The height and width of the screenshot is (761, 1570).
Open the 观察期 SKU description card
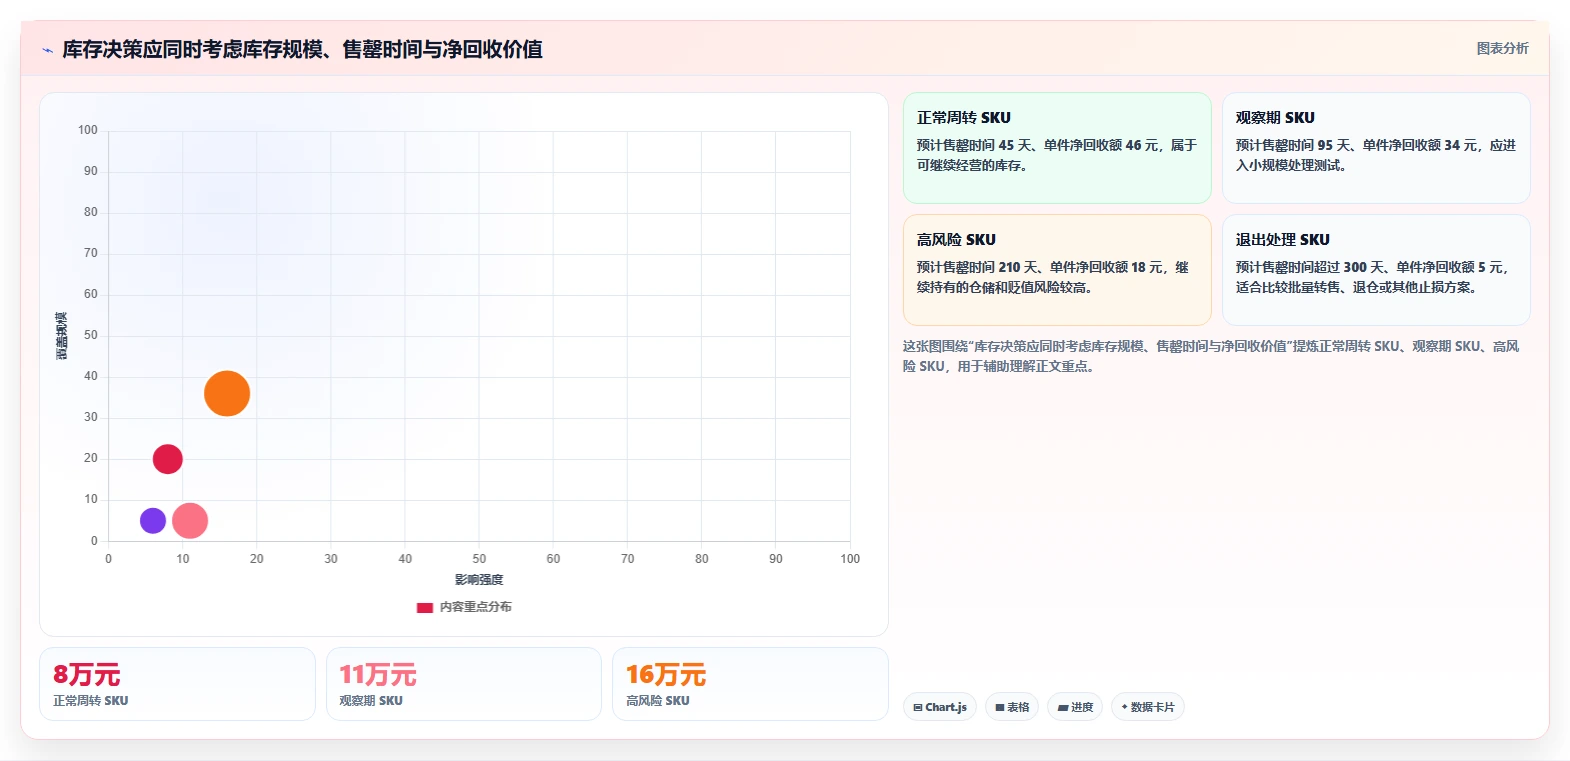pyautogui.click(x=1376, y=148)
